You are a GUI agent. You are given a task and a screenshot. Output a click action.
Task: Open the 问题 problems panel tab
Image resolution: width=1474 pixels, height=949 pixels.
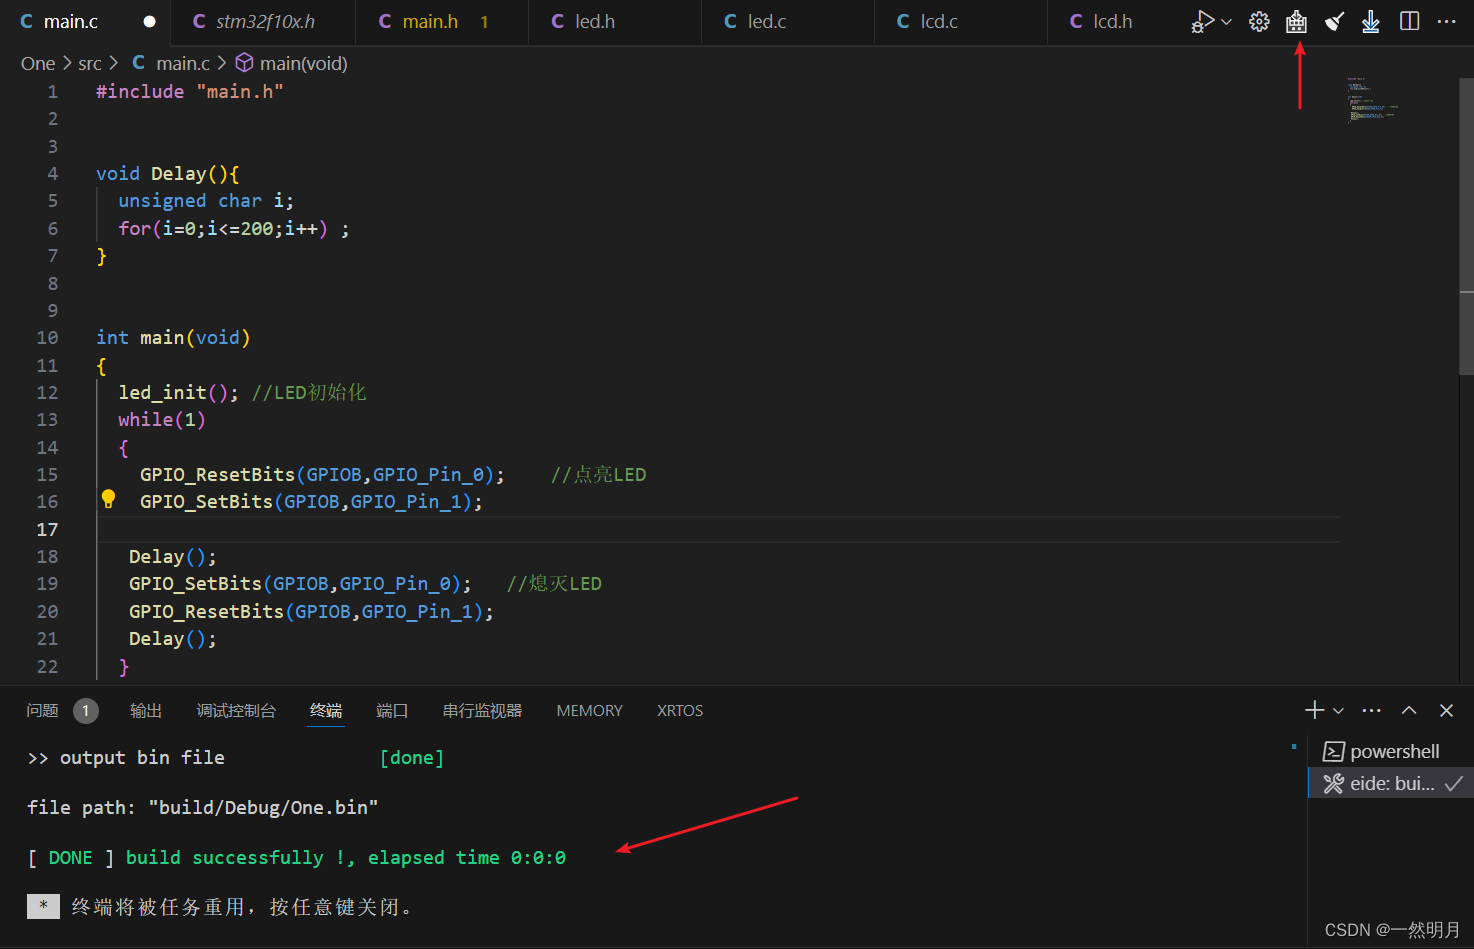(43, 711)
